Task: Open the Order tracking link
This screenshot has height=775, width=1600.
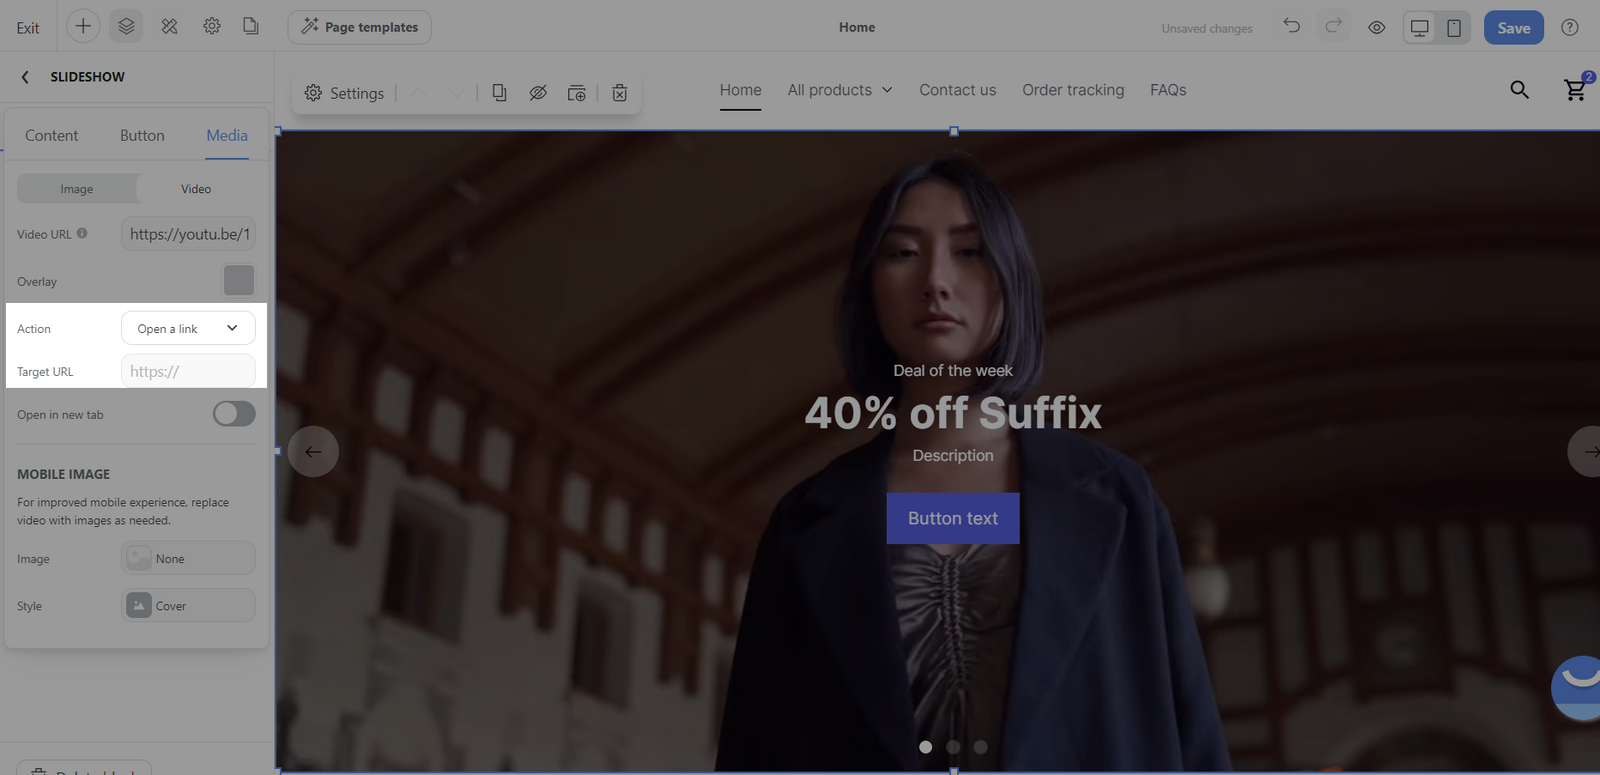Action: click(1073, 90)
